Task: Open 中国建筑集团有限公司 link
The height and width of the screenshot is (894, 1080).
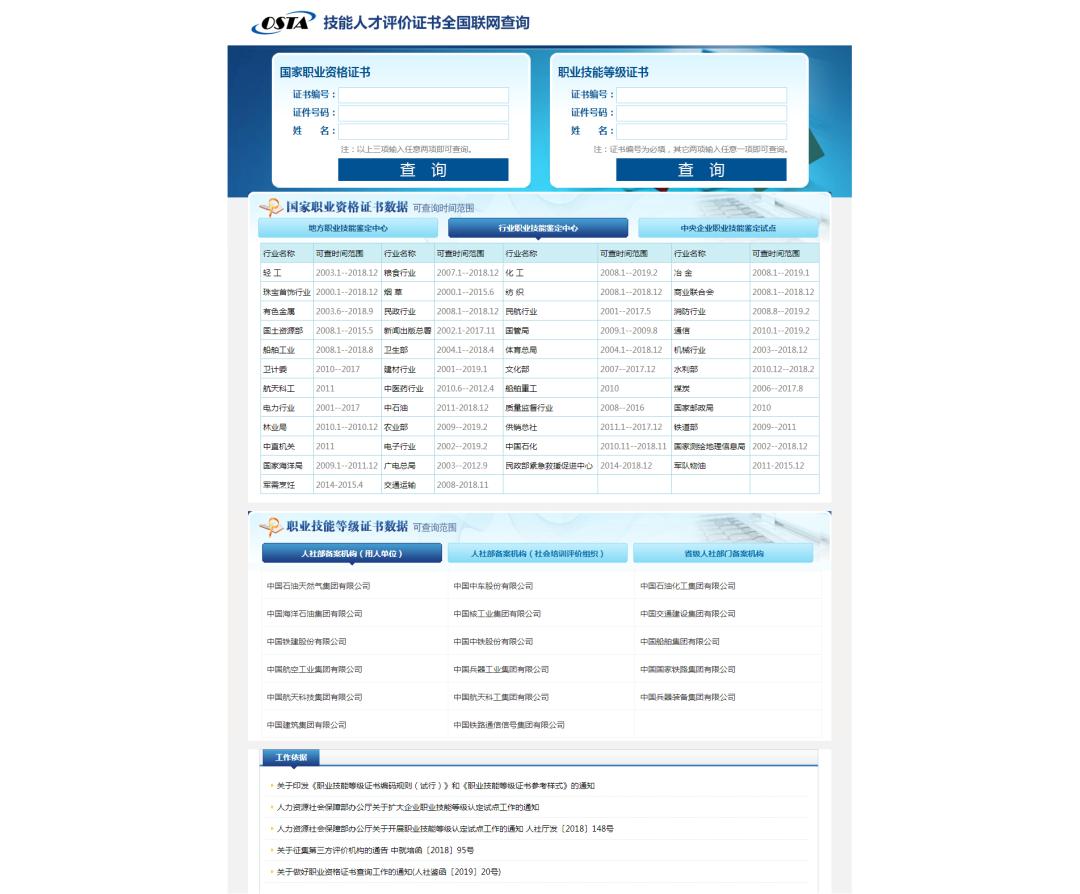Action: 307,725
